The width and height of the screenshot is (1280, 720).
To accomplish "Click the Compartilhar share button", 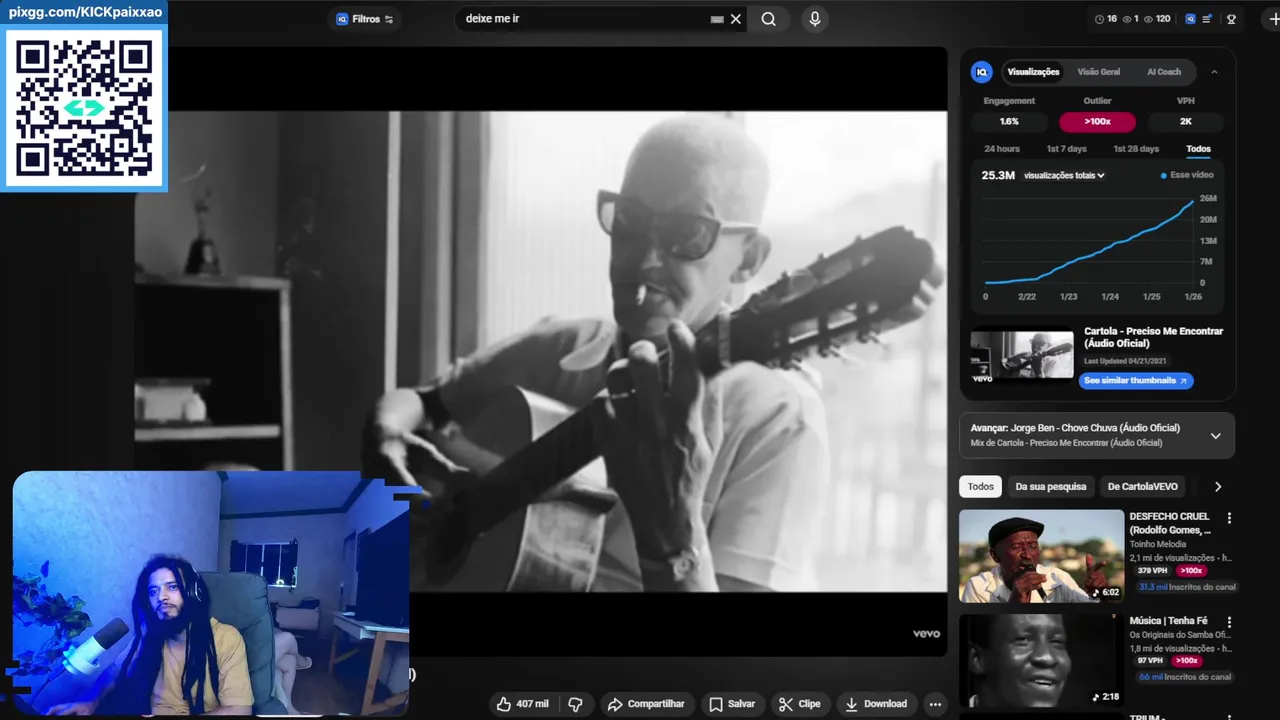I will (x=646, y=704).
